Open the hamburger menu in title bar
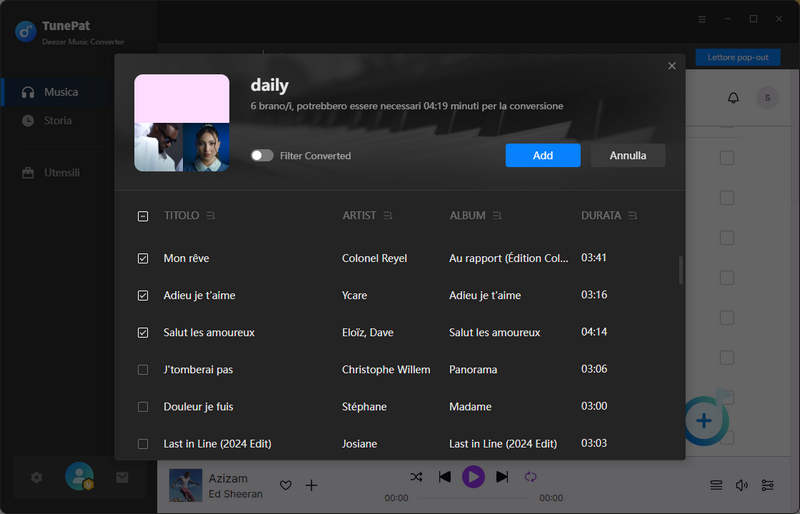 (x=702, y=19)
